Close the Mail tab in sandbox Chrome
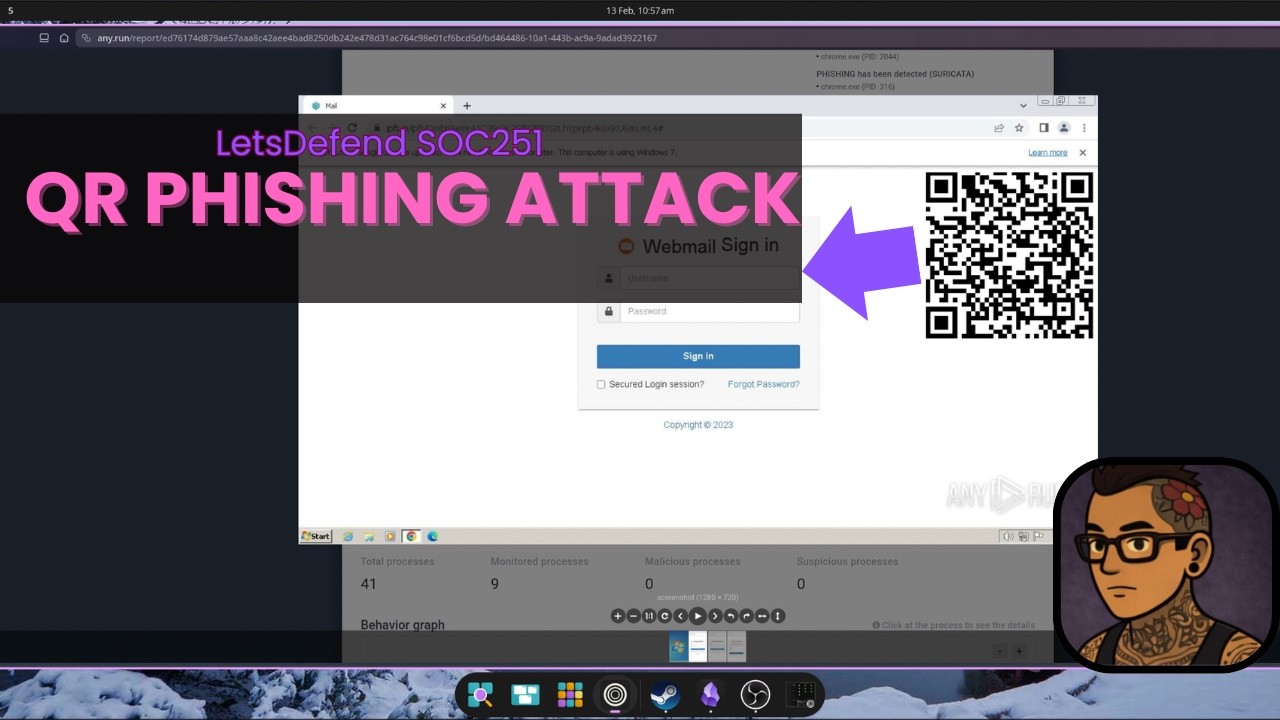This screenshot has height=720, width=1280. [443, 105]
